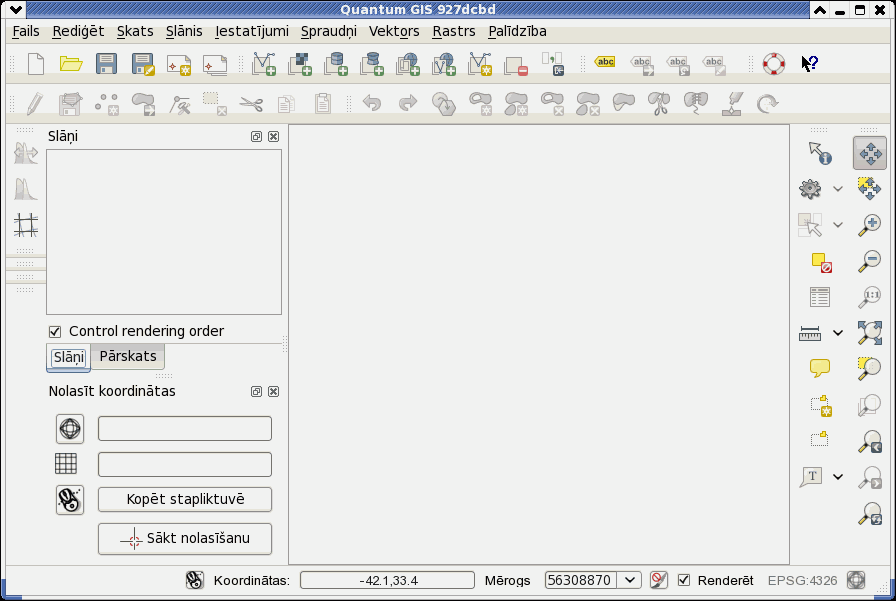The height and width of the screenshot is (601, 896).
Task: Click Sākt nolasīšanu button
Action: click(185, 538)
